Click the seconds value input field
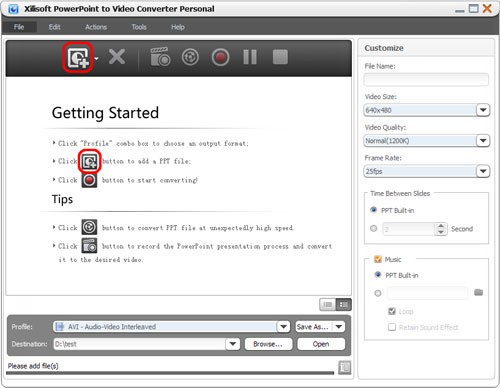 pos(409,229)
